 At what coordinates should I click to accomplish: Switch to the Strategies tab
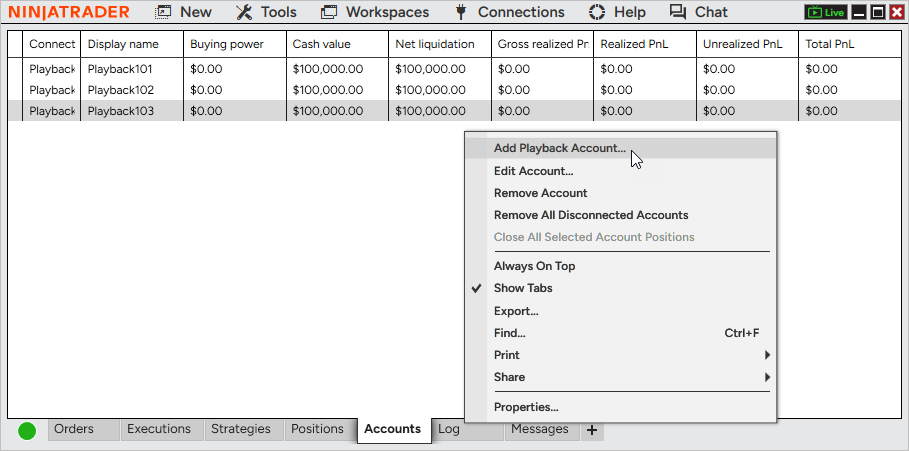244,430
